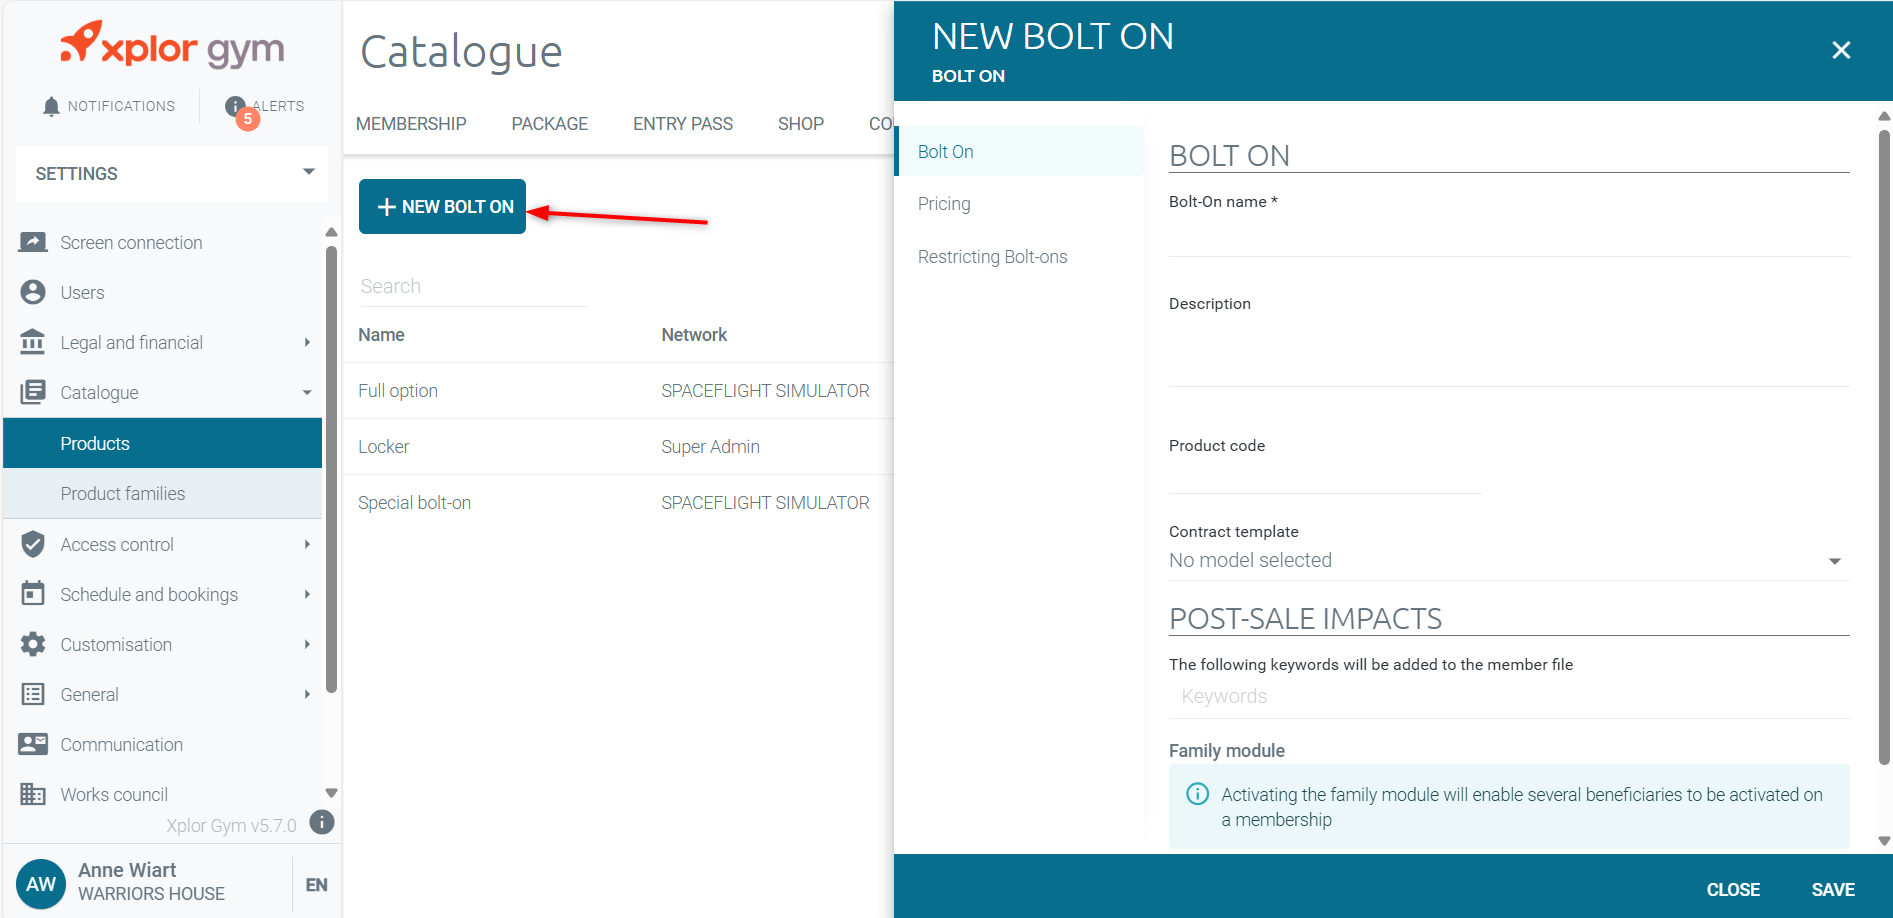The height and width of the screenshot is (918, 1893).
Task: Click the Works council building icon
Action: [33, 794]
